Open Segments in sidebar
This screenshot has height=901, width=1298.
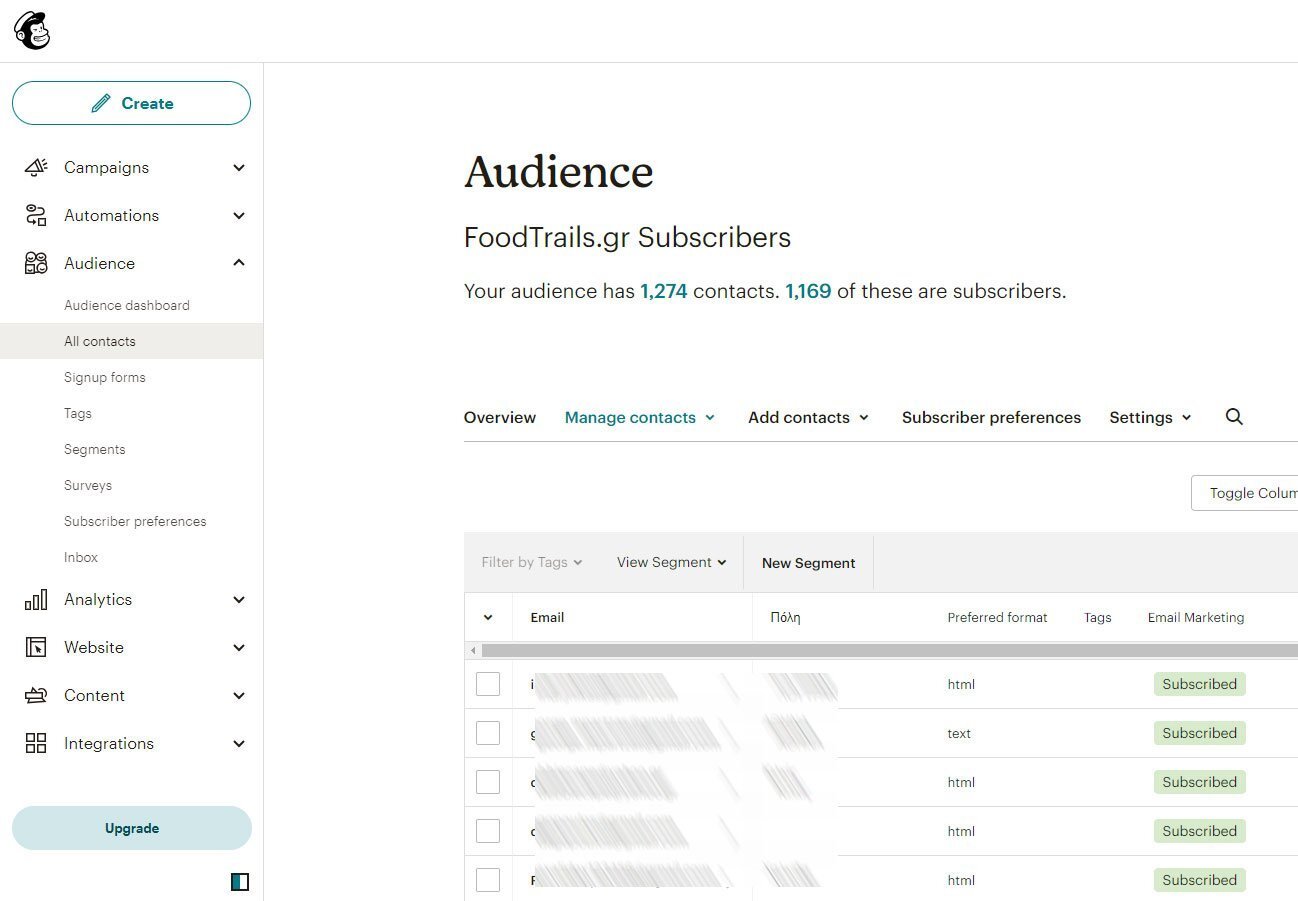(x=95, y=449)
